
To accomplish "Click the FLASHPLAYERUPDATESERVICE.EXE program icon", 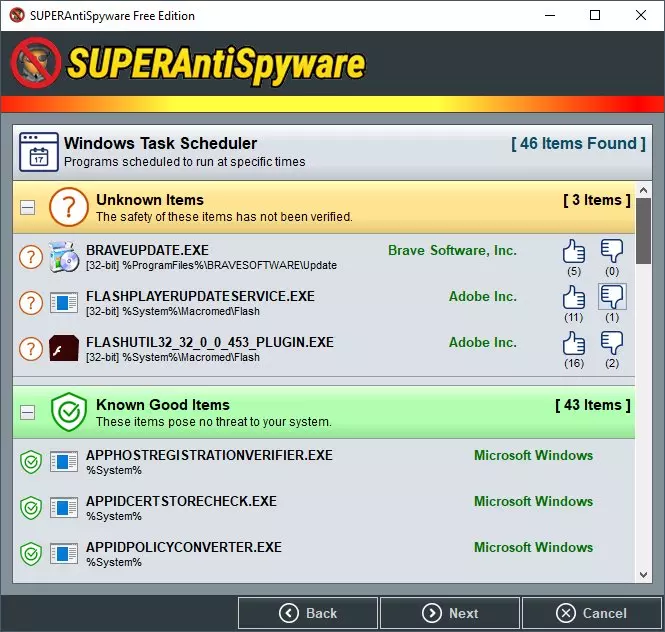I will pyautogui.click(x=64, y=303).
